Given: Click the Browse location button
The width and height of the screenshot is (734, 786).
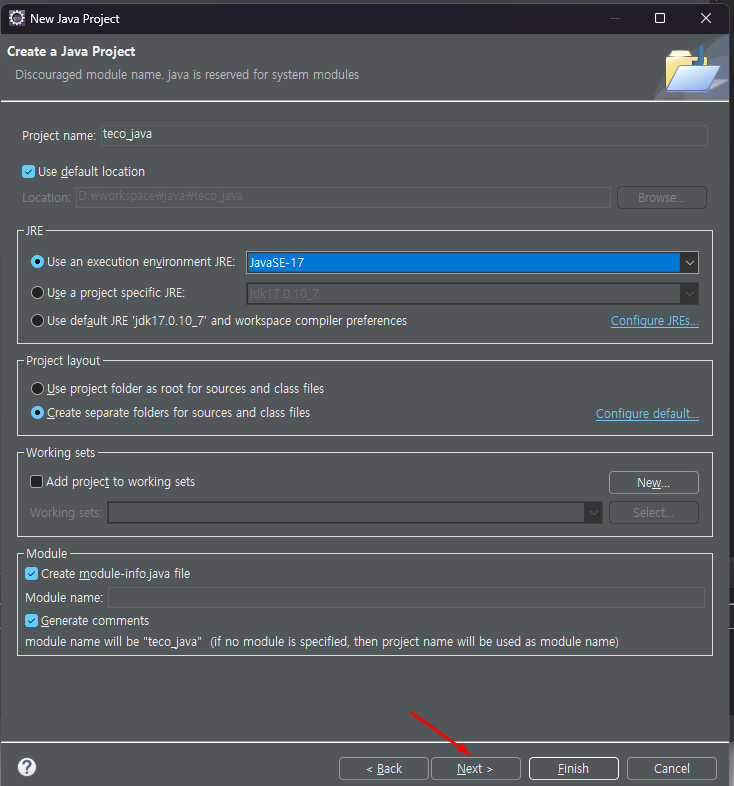Looking at the screenshot, I should 662,198.
